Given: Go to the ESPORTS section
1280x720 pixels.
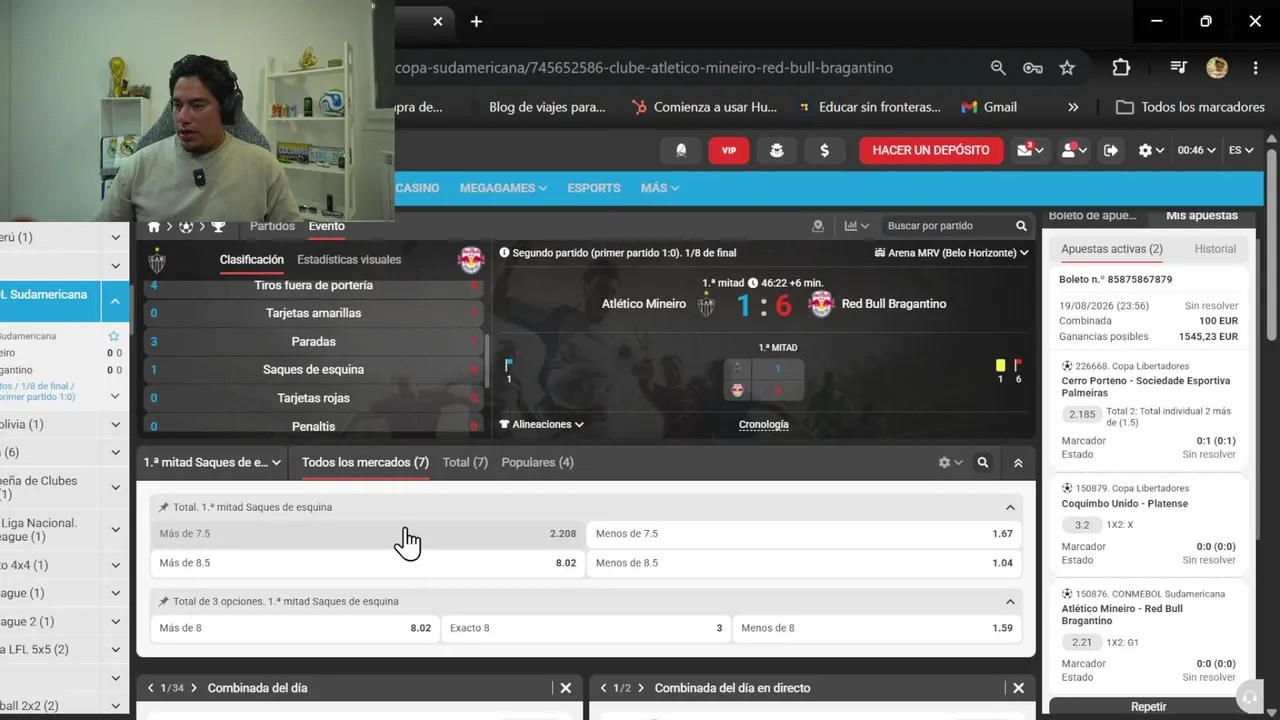Looking at the screenshot, I should [594, 188].
